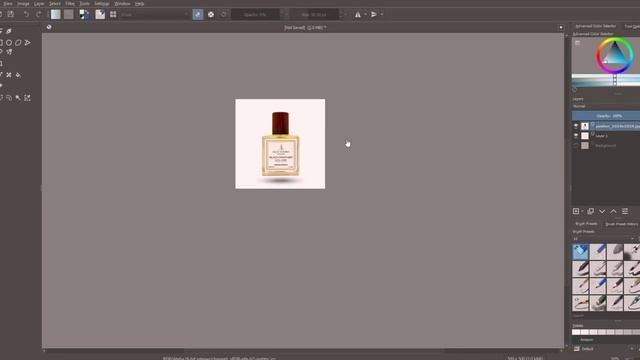
Task: Expand the vertical mirror options arrow
Action: point(382,14)
